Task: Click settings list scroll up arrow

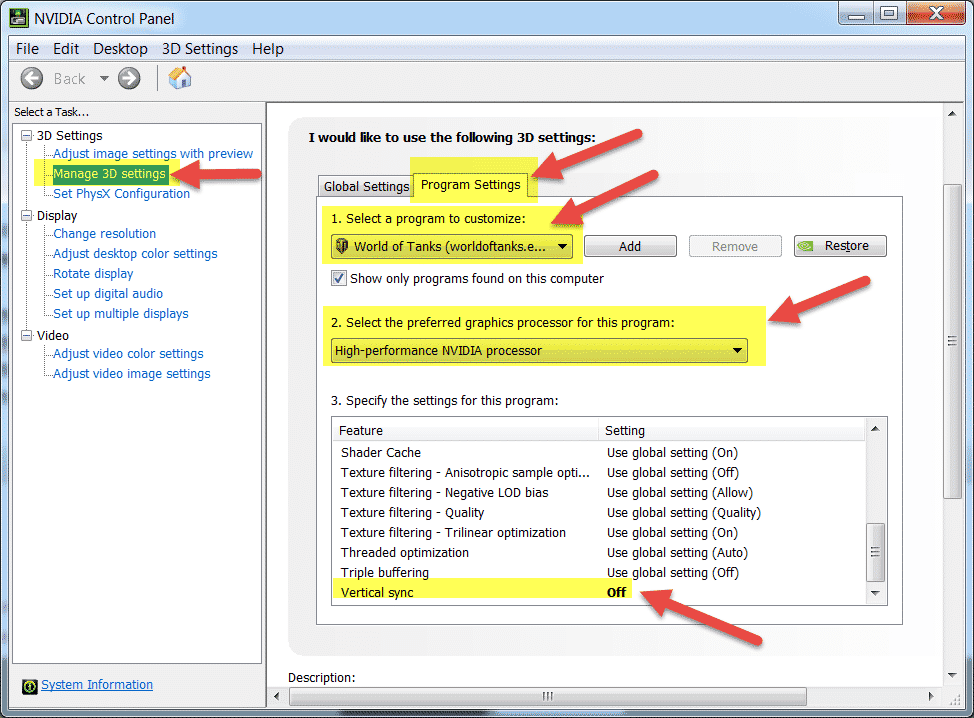Action: tap(875, 429)
